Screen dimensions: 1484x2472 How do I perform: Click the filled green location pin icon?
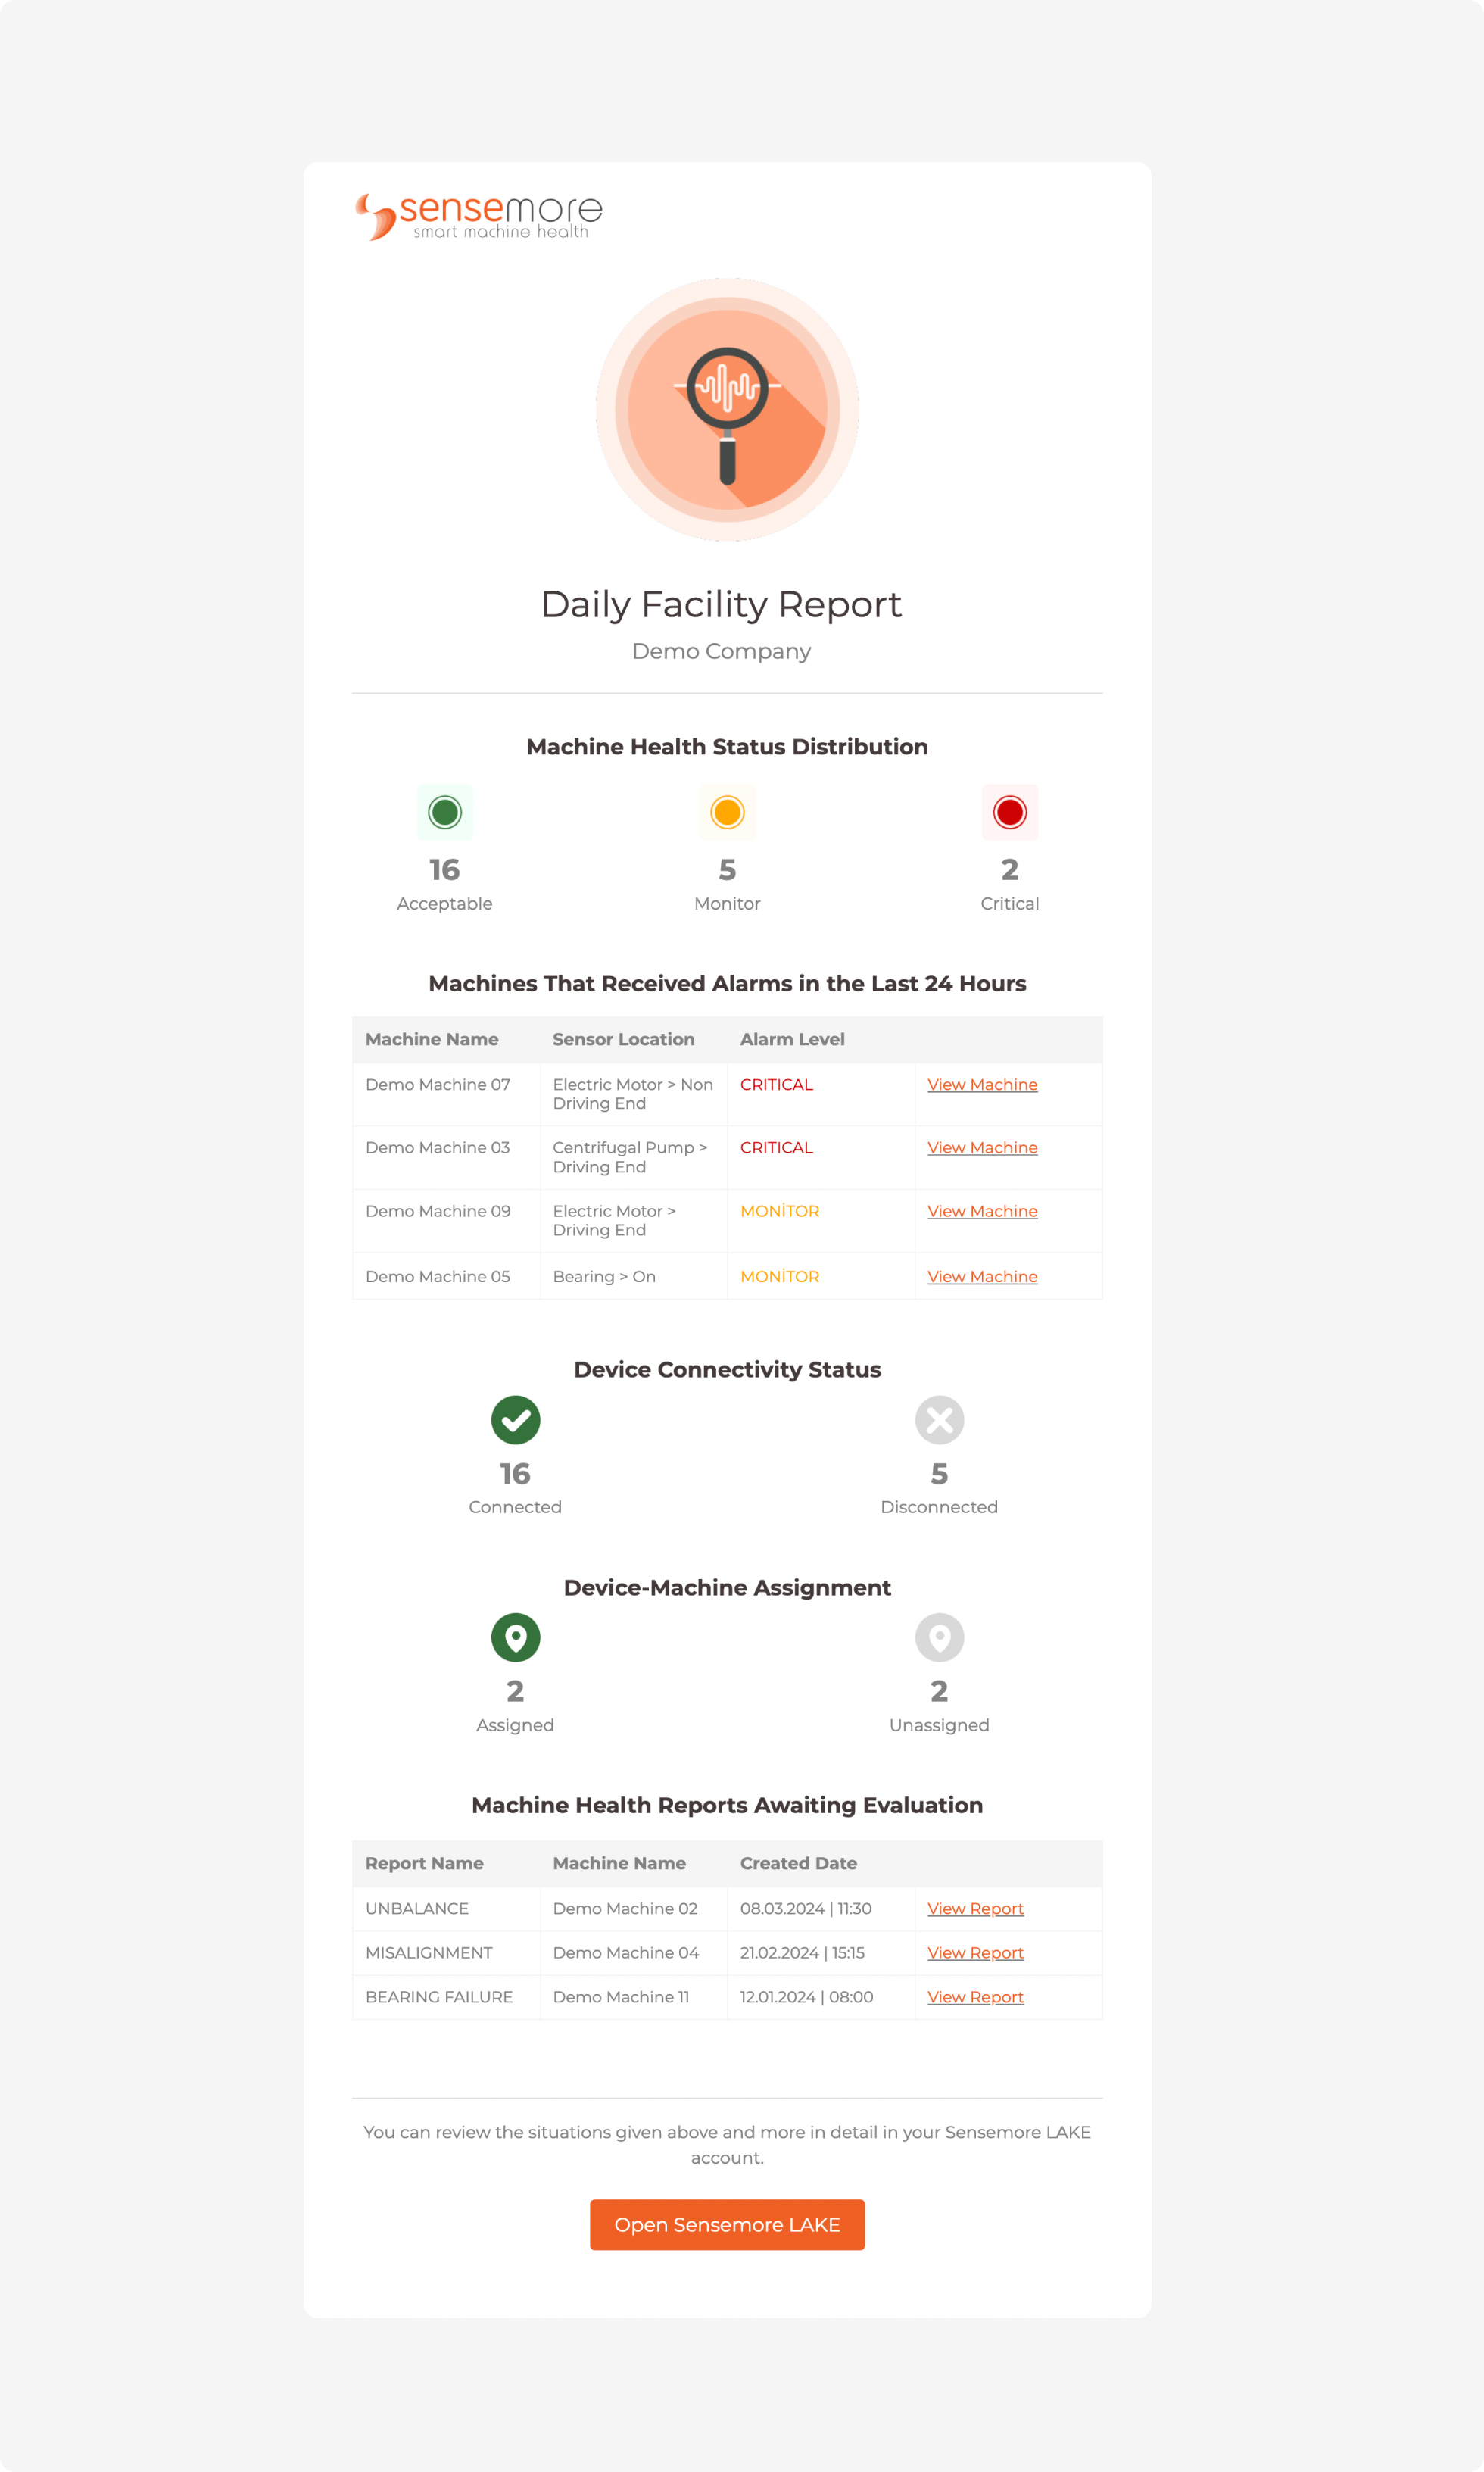pyautogui.click(x=513, y=1635)
